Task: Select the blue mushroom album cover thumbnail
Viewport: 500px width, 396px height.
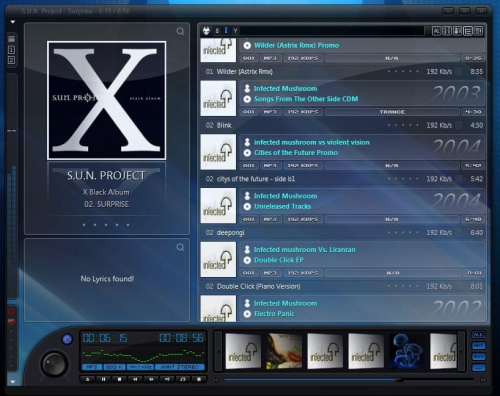Action: tap(407, 351)
